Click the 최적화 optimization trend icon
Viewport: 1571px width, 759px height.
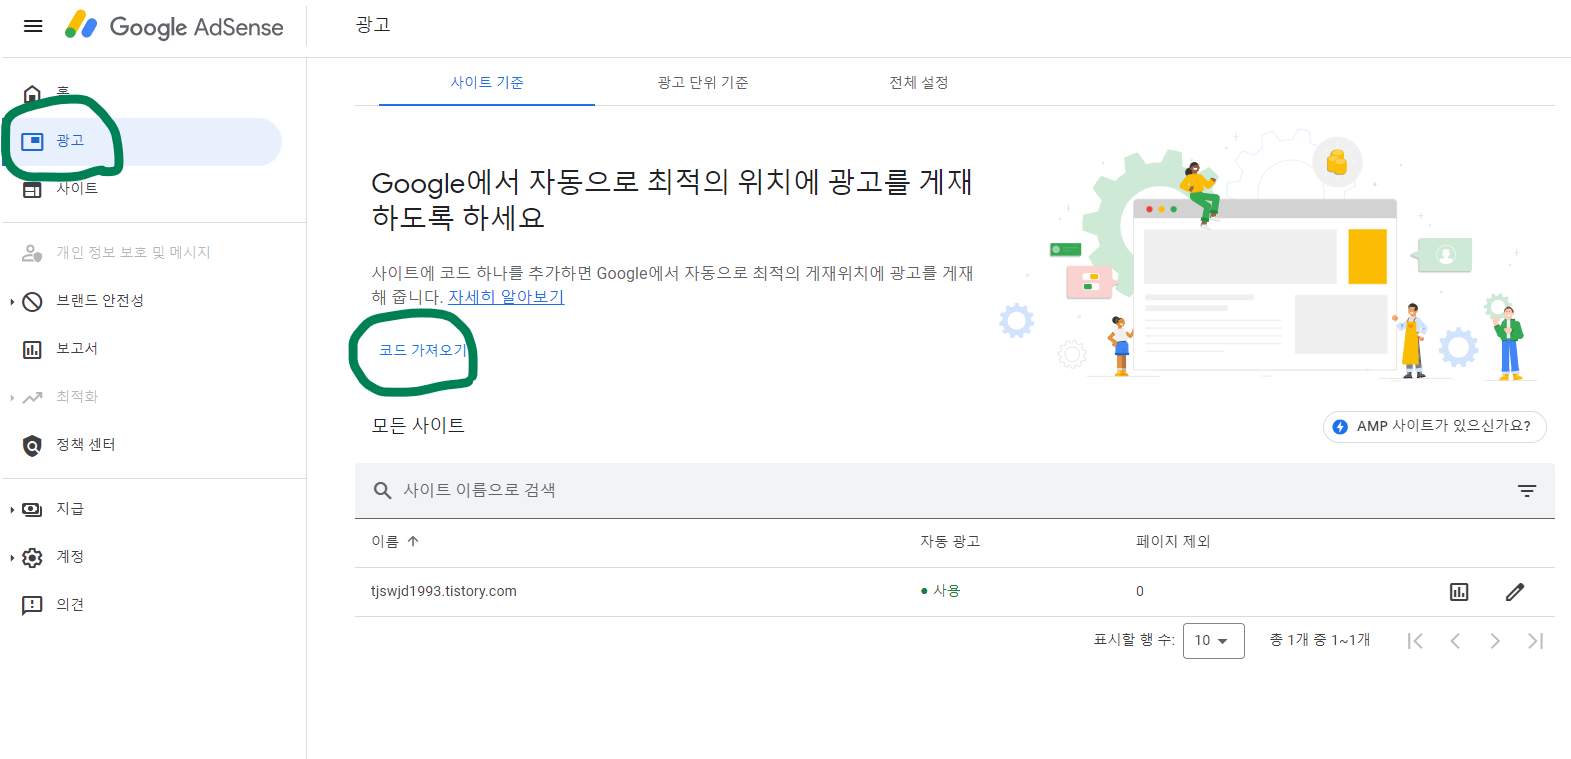click(x=32, y=397)
